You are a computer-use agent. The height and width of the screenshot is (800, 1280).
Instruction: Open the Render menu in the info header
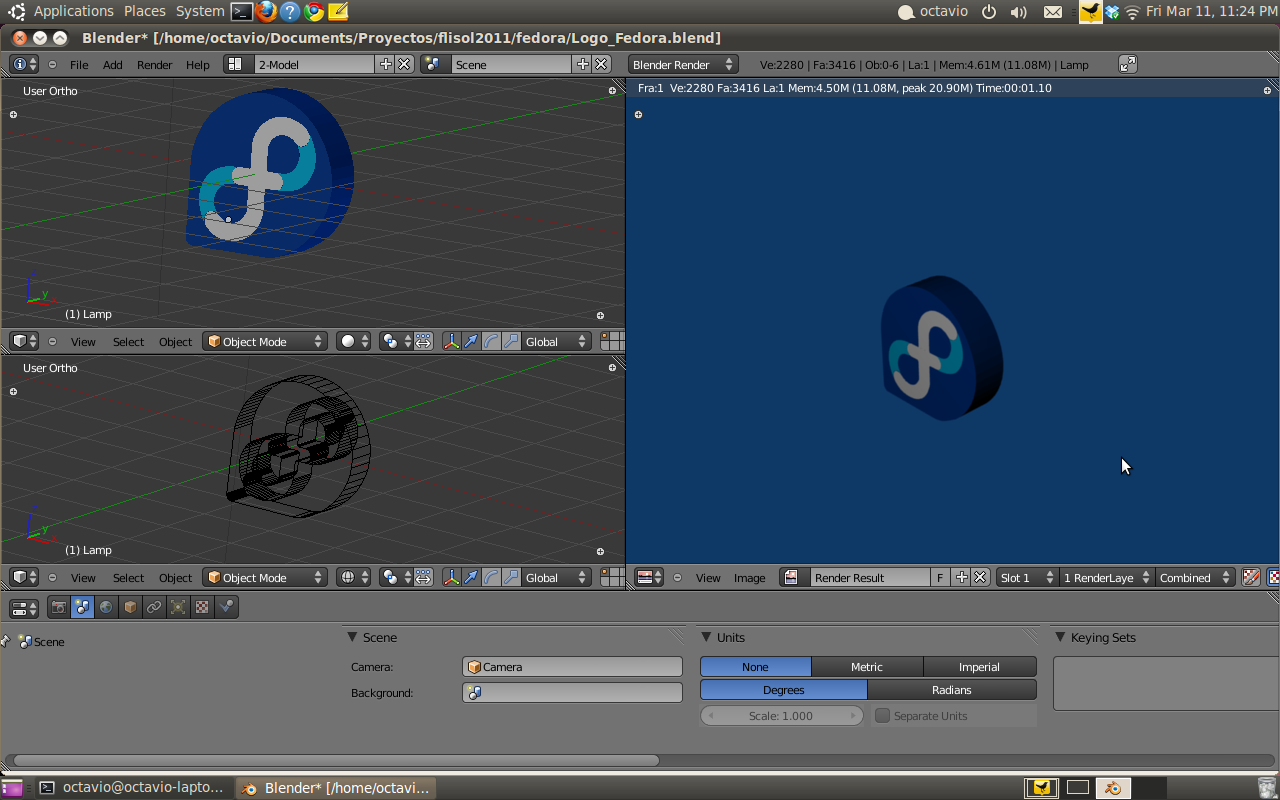coord(154,65)
